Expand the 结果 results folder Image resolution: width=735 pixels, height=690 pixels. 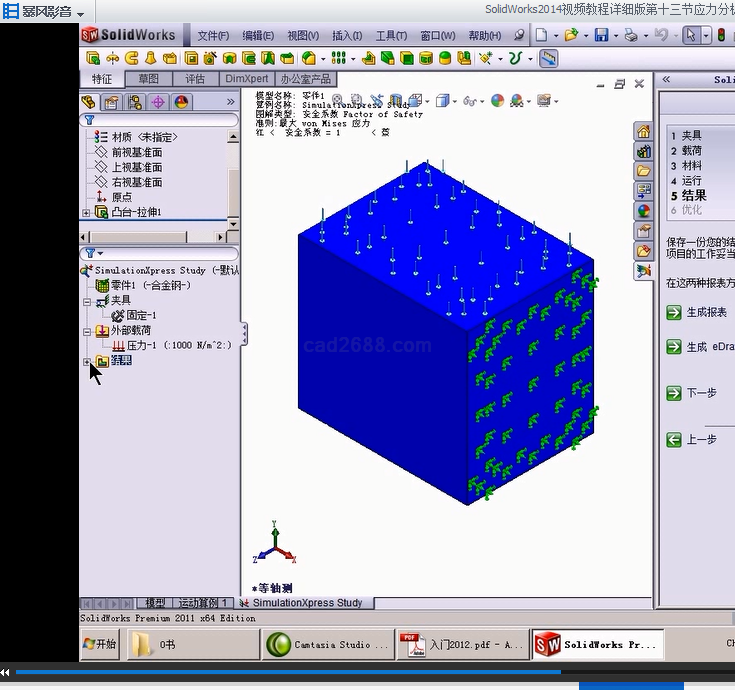(x=87, y=361)
